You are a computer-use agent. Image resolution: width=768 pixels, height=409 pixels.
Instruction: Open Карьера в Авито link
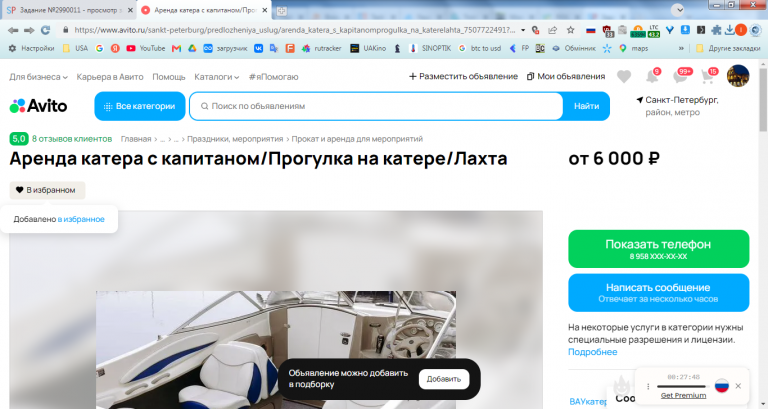110,77
